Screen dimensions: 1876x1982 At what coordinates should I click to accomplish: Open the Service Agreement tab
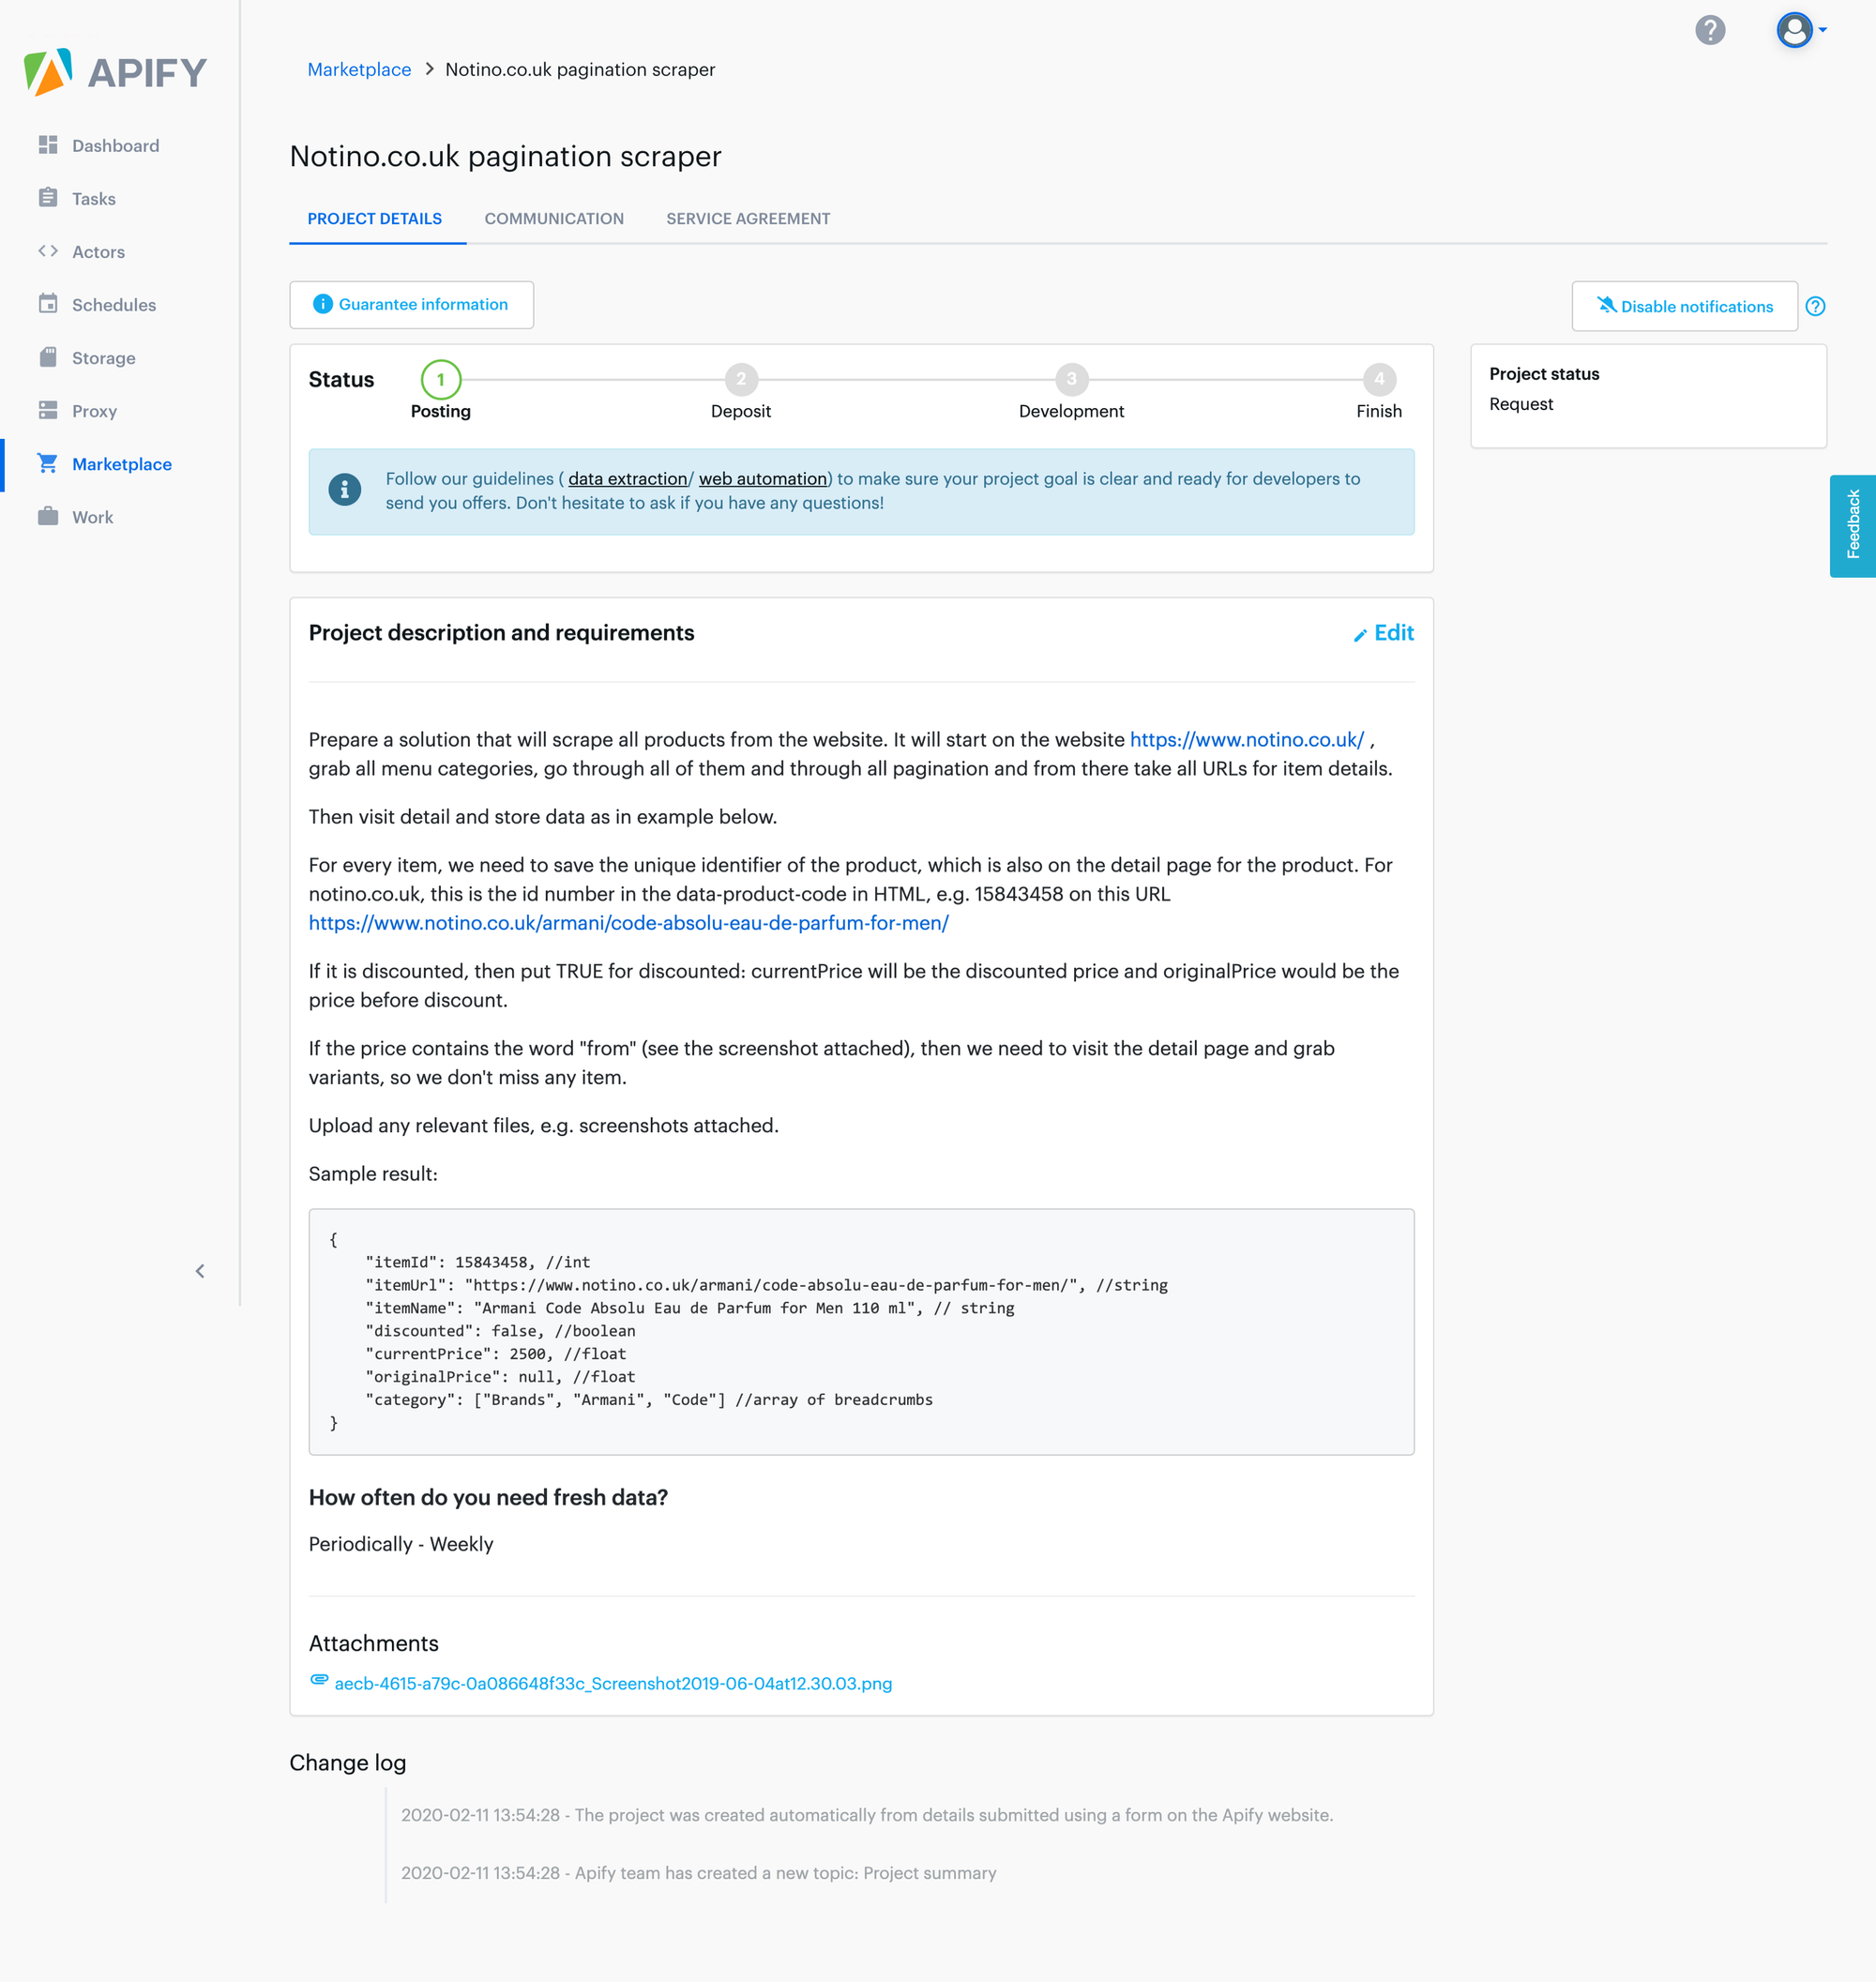coord(748,219)
